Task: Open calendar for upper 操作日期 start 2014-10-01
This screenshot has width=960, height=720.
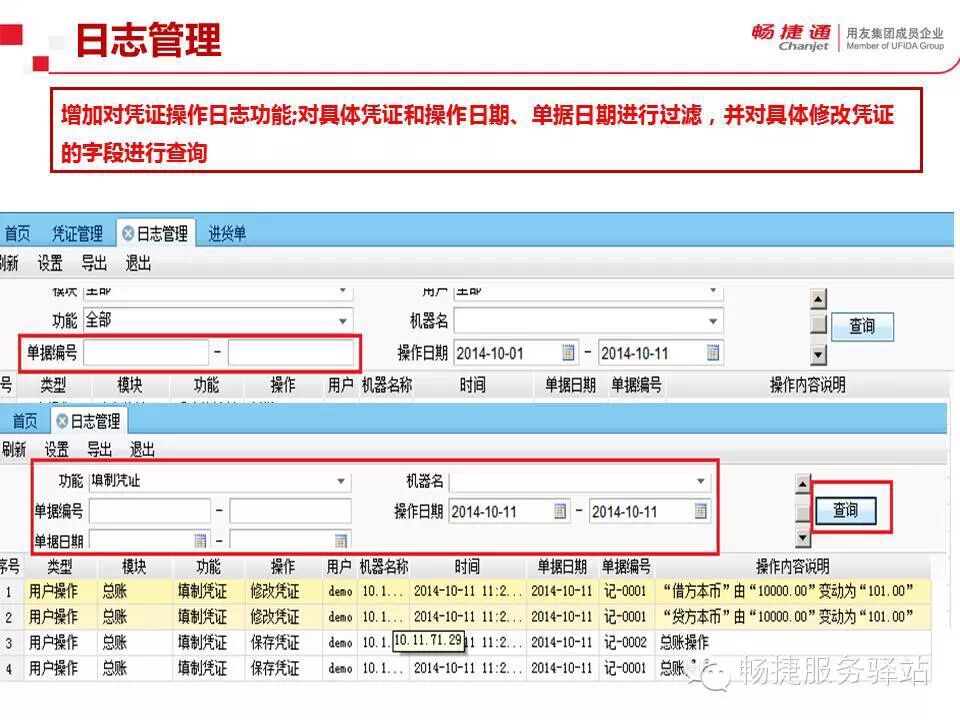Action: 568,353
